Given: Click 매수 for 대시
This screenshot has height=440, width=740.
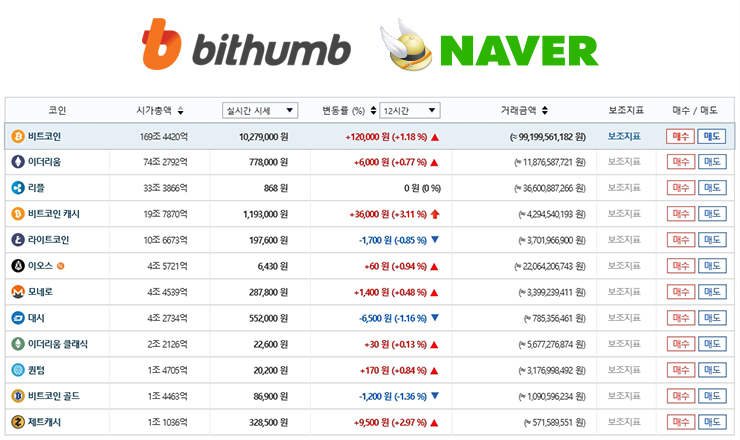Looking at the screenshot, I should click(x=681, y=318).
